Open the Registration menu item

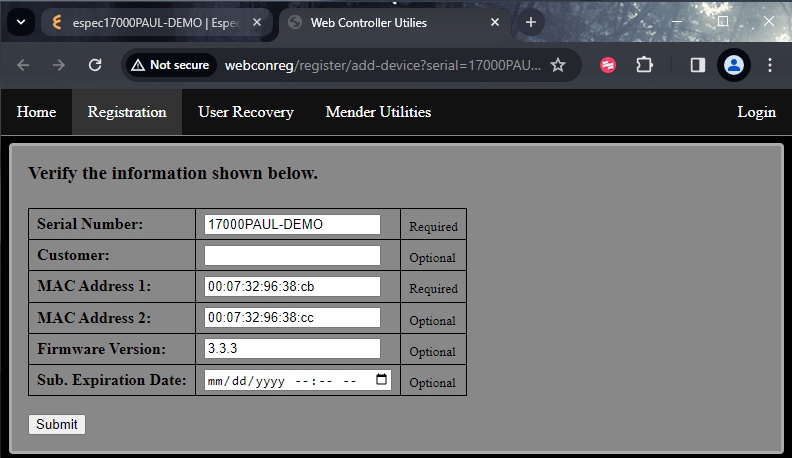point(127,112)
